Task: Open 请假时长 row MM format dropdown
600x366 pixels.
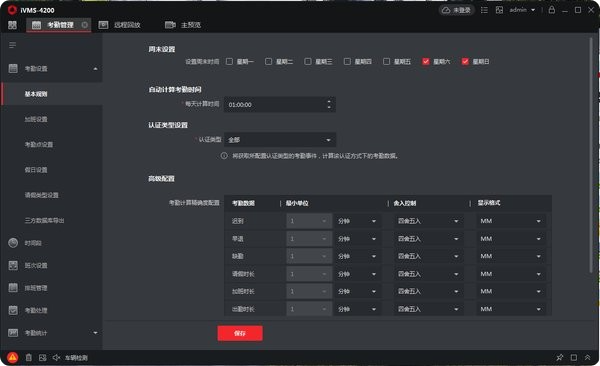Action: coord(511,274)
